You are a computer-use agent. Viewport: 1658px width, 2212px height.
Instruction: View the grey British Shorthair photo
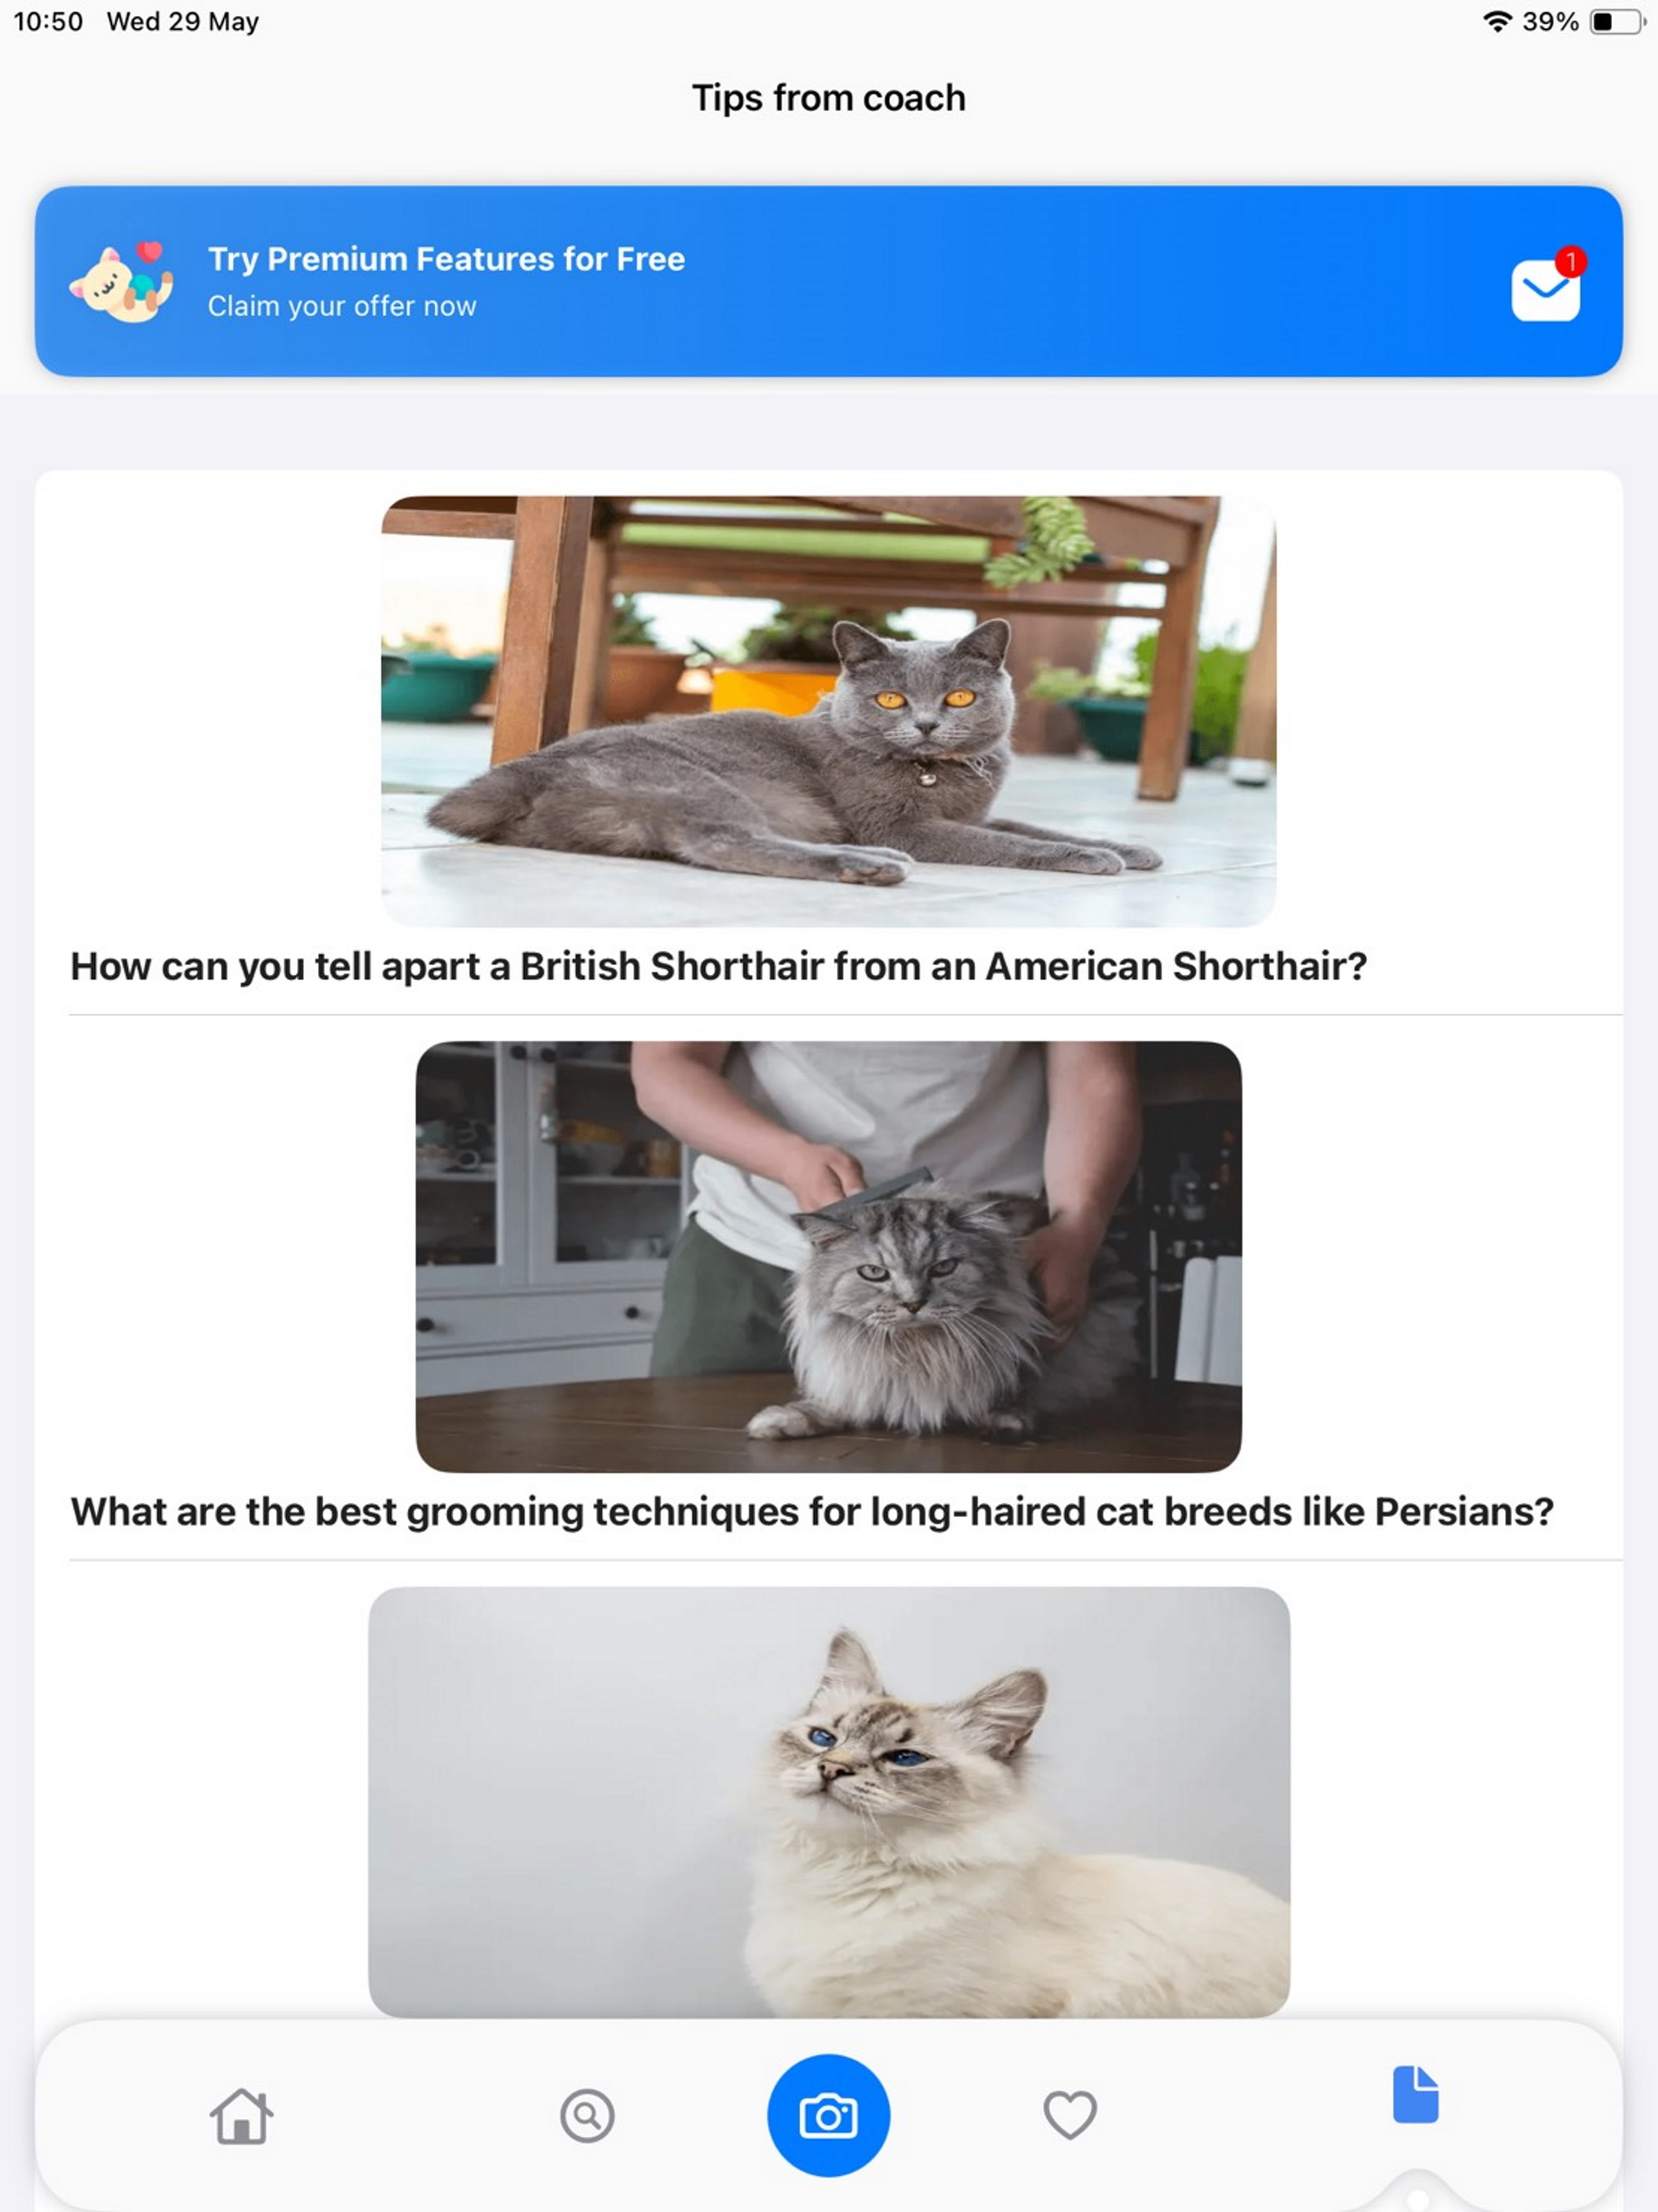click(x=828, y=711)
